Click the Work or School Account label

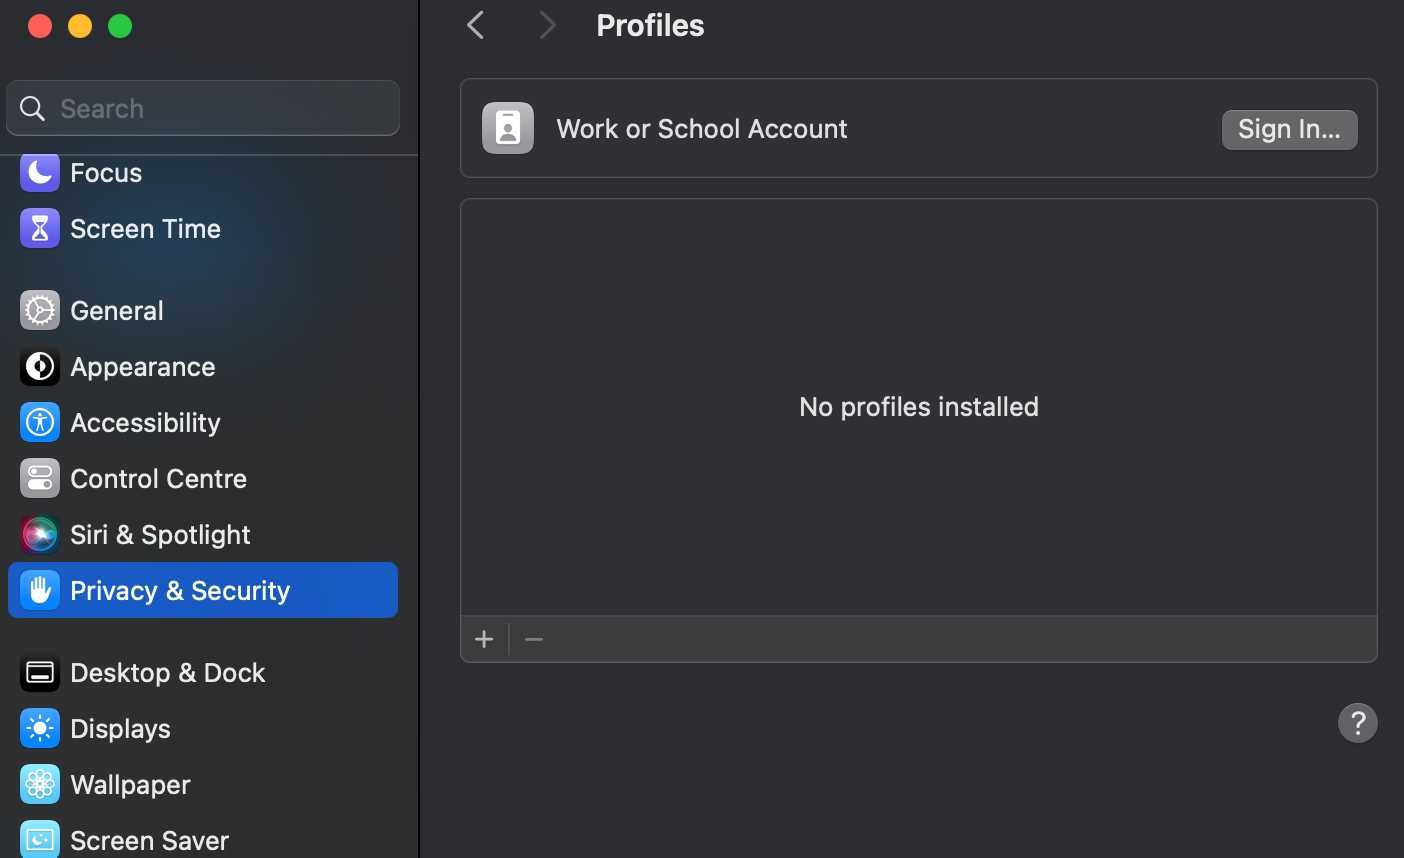click(702, 129)
